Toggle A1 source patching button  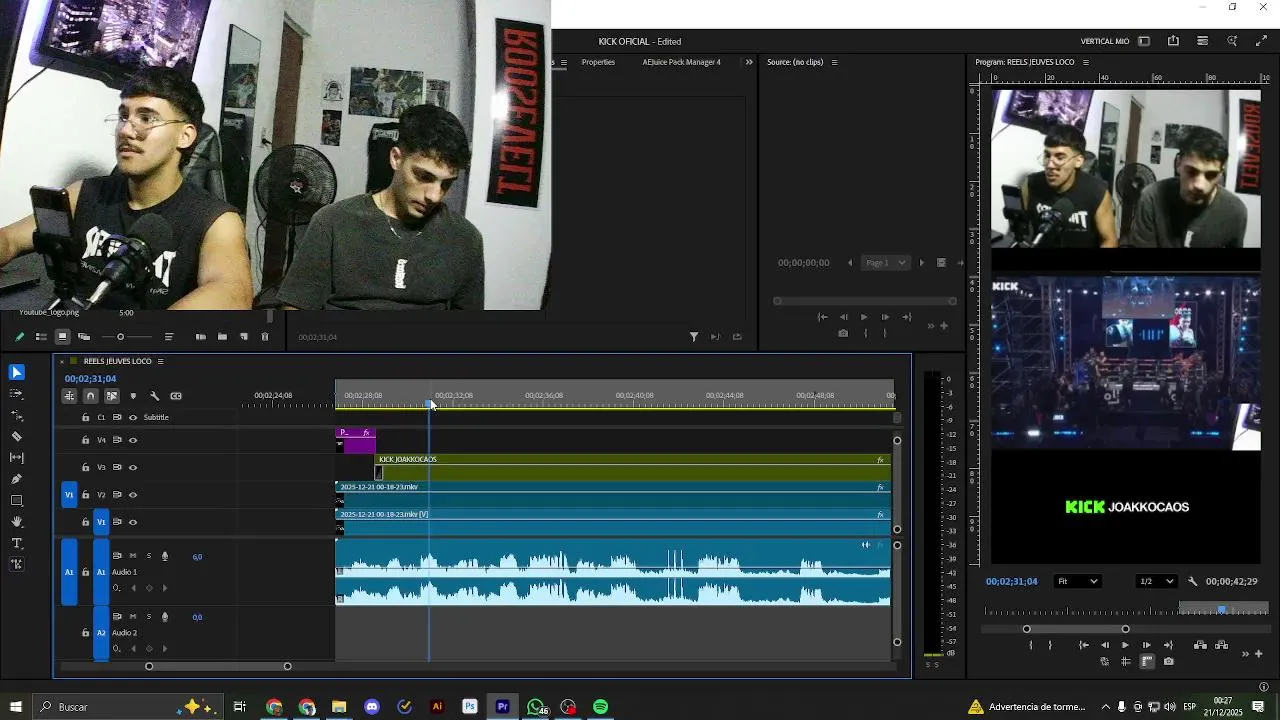point(69,572)
